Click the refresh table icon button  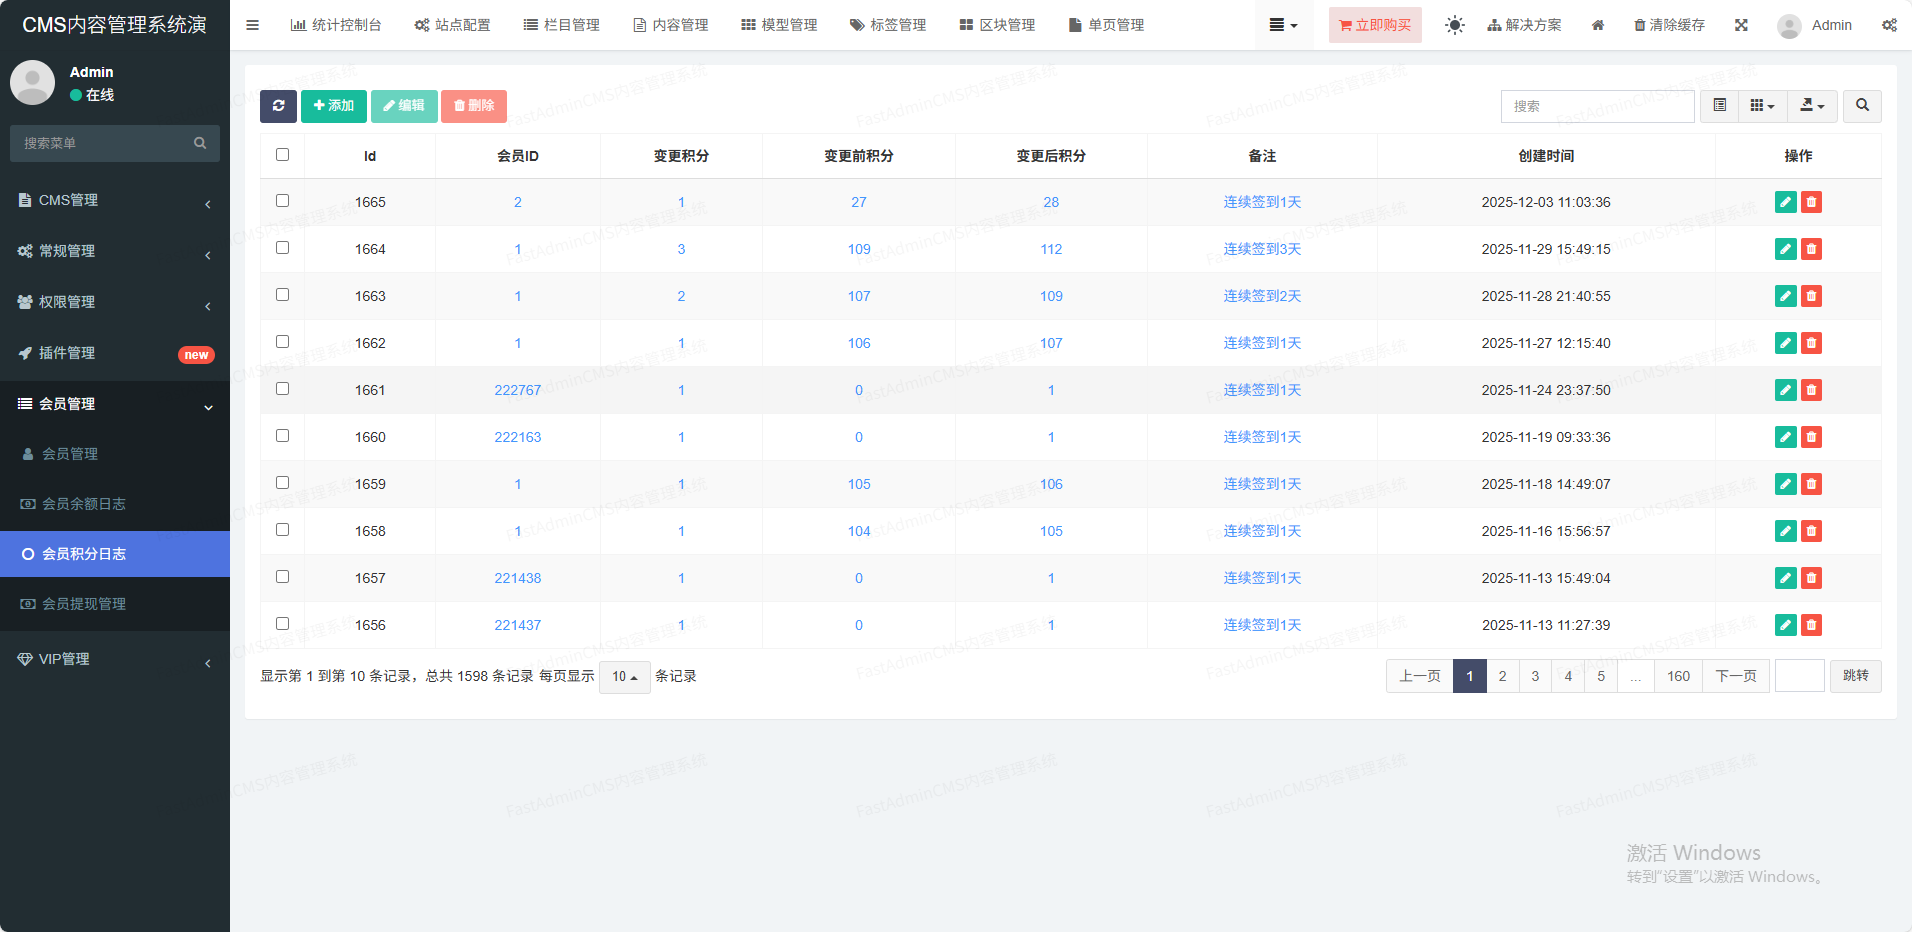[278, 106]
